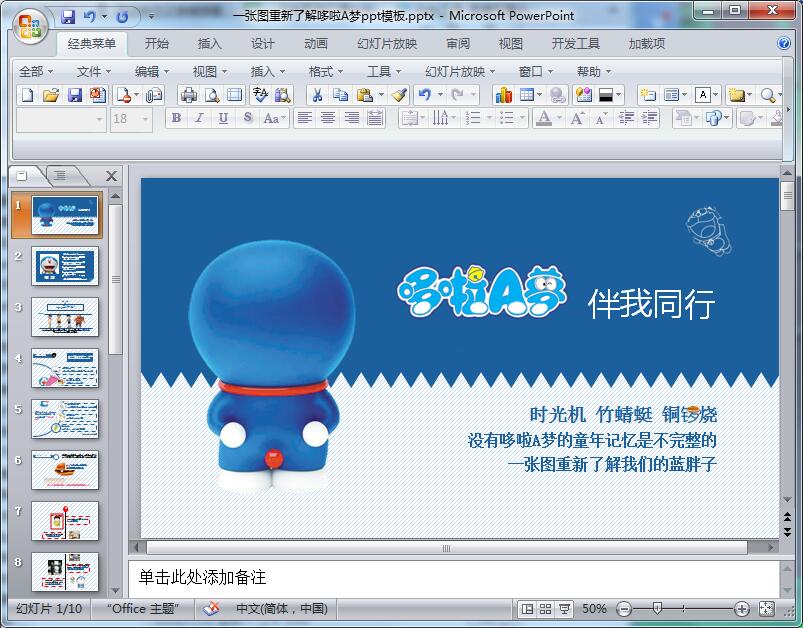This screenshot has height=628, width=803.
Task: Click the 50% zoom level button
Action: (x=594, y=609)
